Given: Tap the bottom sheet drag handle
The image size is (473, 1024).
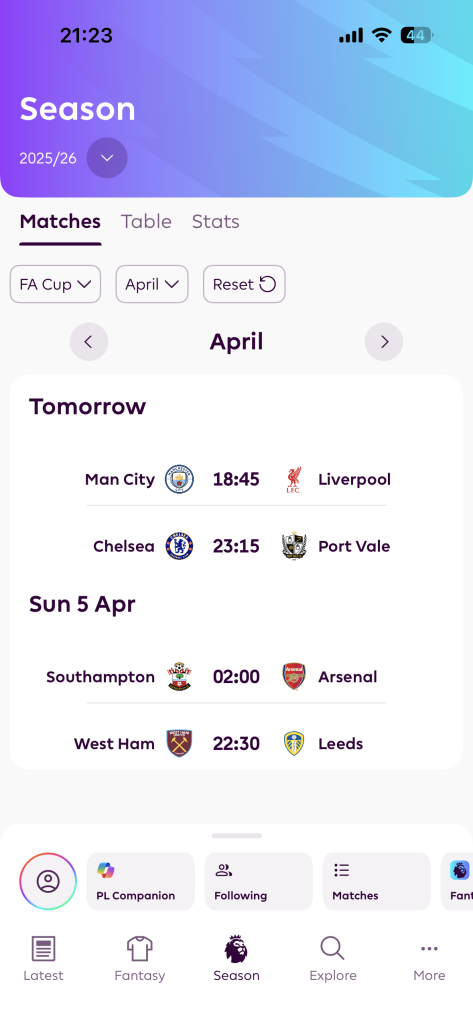Looking at the screenshot, I should click(x=236, y=835).
